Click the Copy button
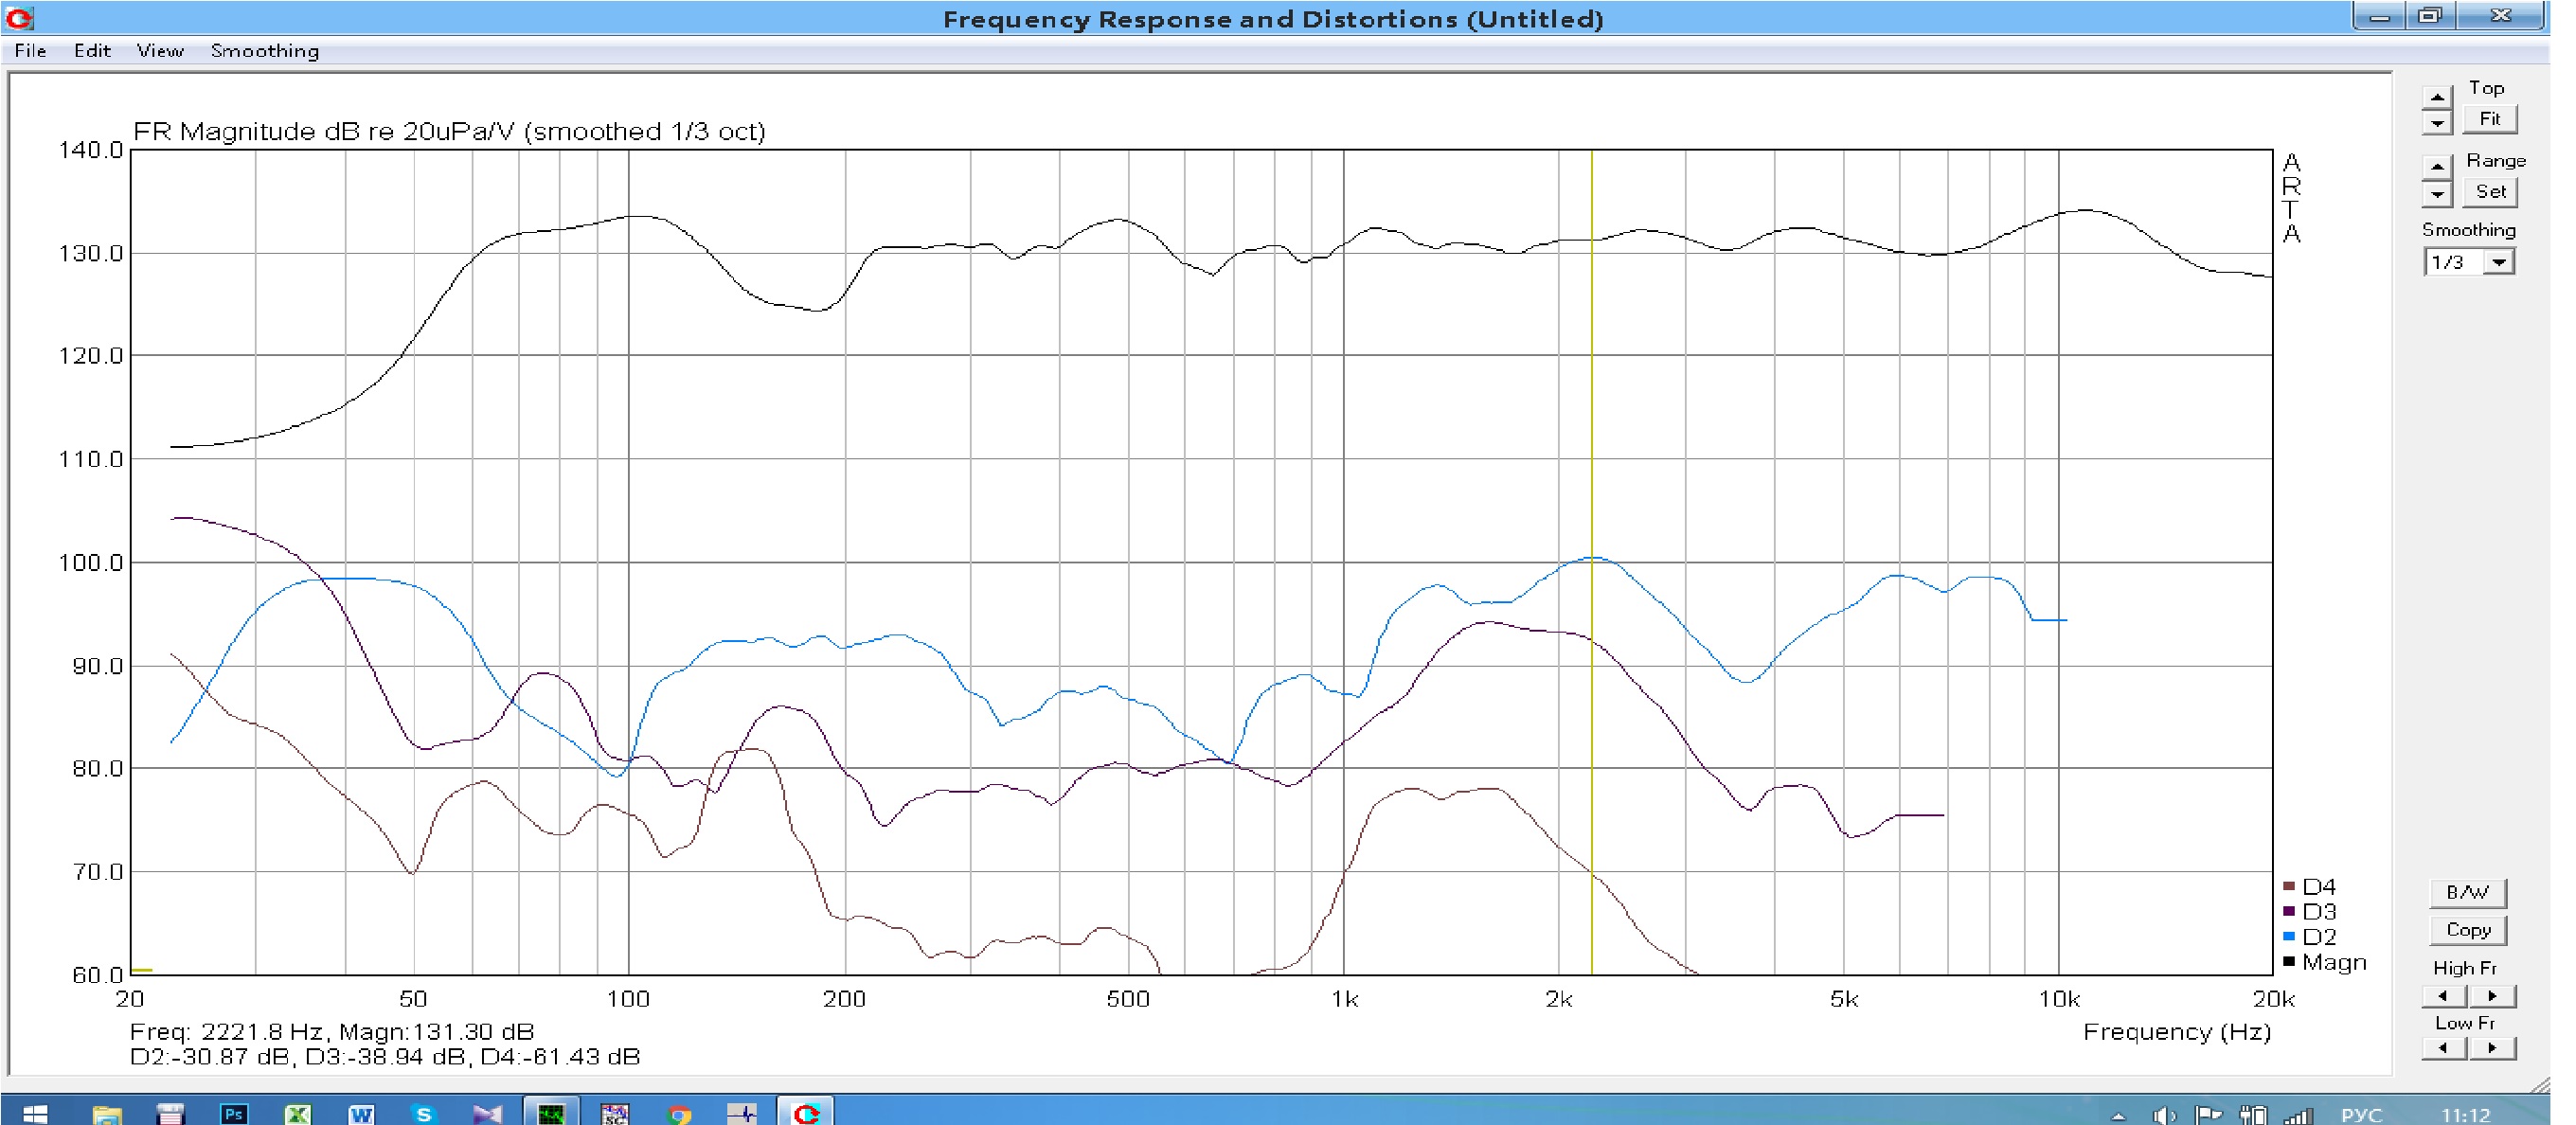Image resolution: width=2576 pixels, height=1125 pixels. coord(2467,930)
